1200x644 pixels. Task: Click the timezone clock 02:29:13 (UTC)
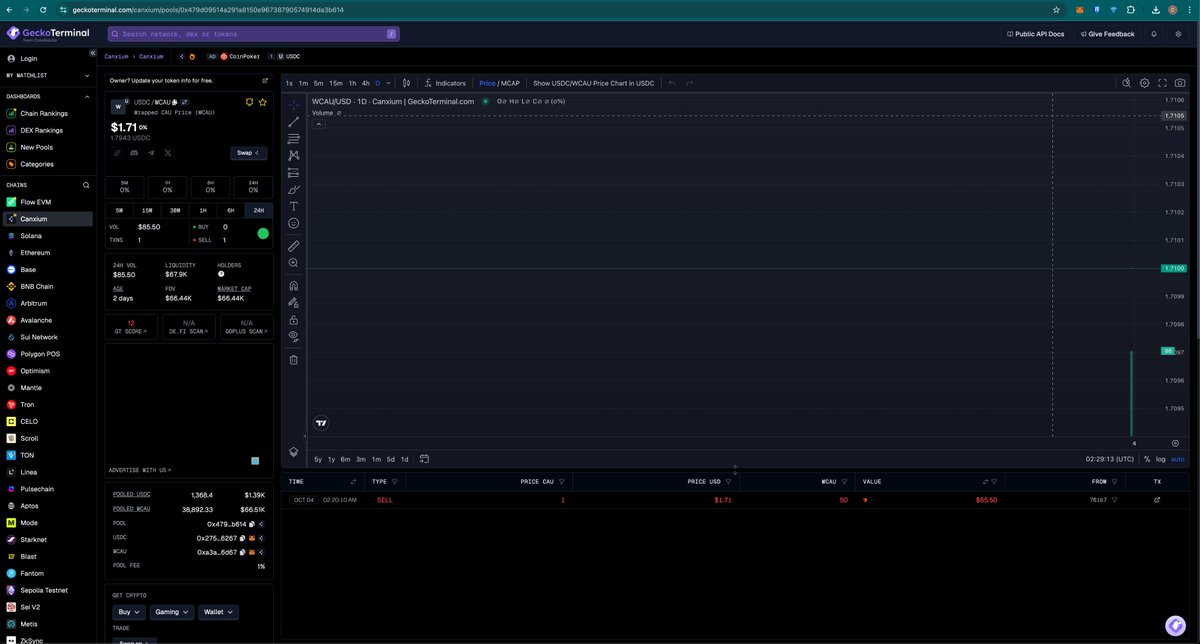coord(1110,459)
